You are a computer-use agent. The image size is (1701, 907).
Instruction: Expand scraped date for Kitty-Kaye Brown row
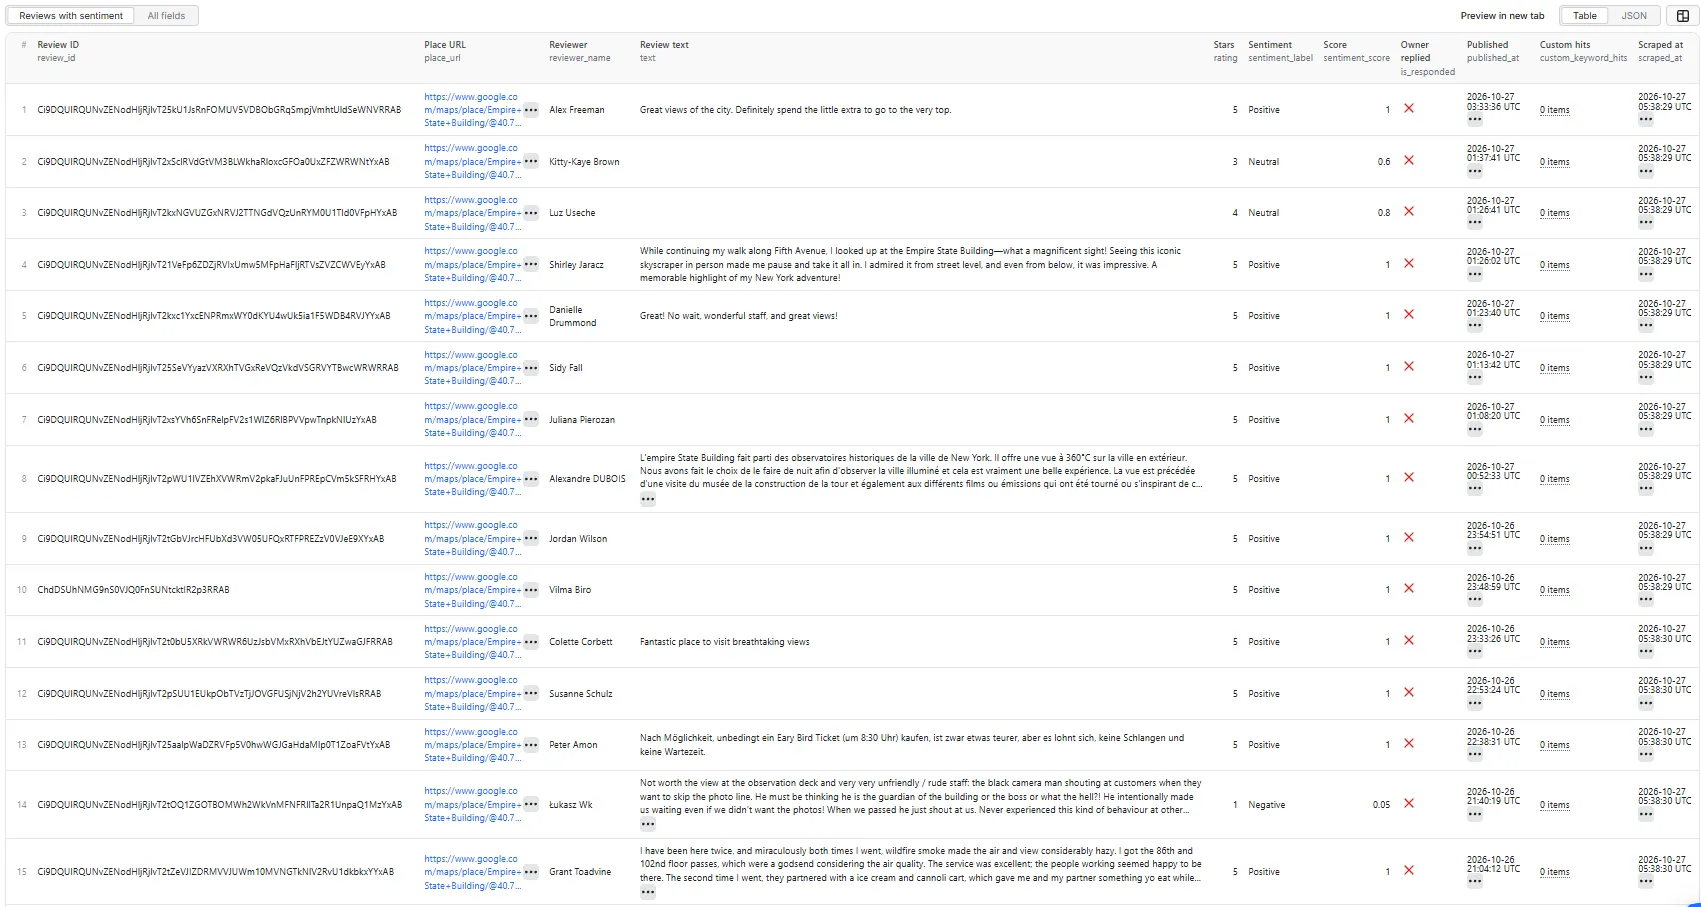click(1646, 172)
